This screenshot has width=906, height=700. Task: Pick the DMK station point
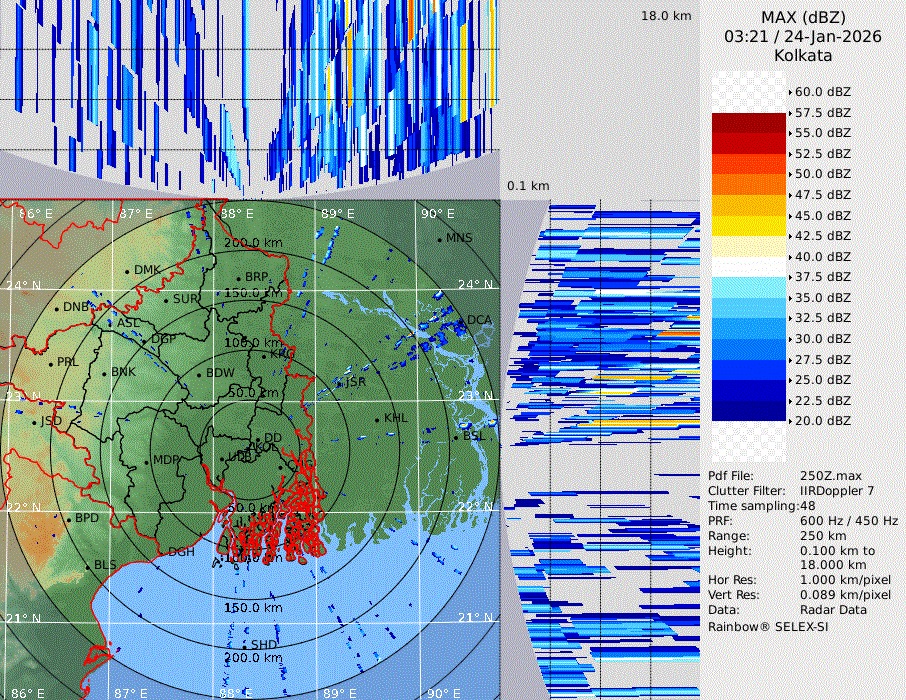pyautogui.click(x=128, y=271)
